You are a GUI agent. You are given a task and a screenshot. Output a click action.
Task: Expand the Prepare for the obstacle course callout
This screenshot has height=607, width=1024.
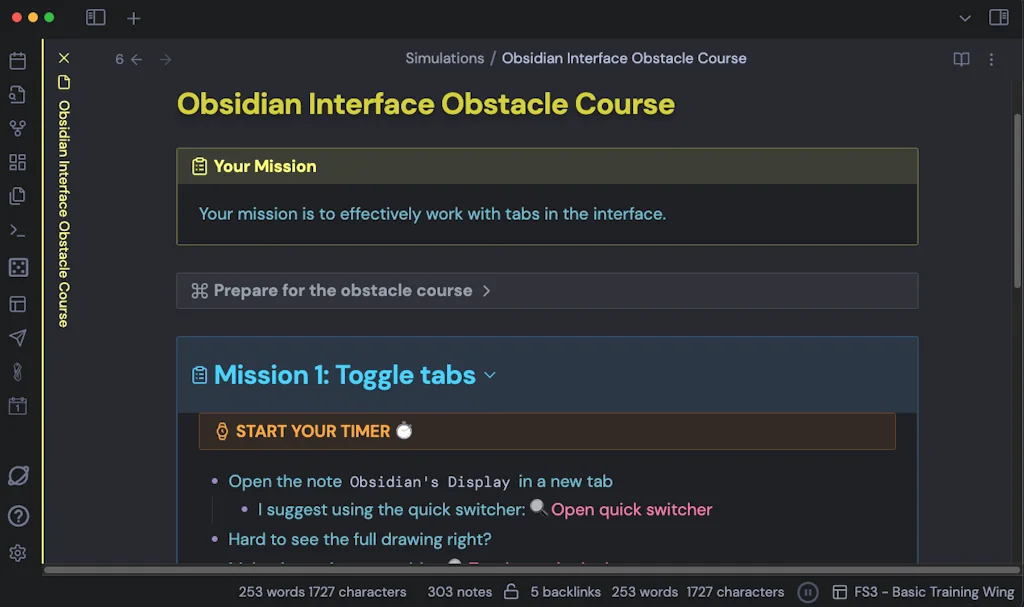(487, 290)
